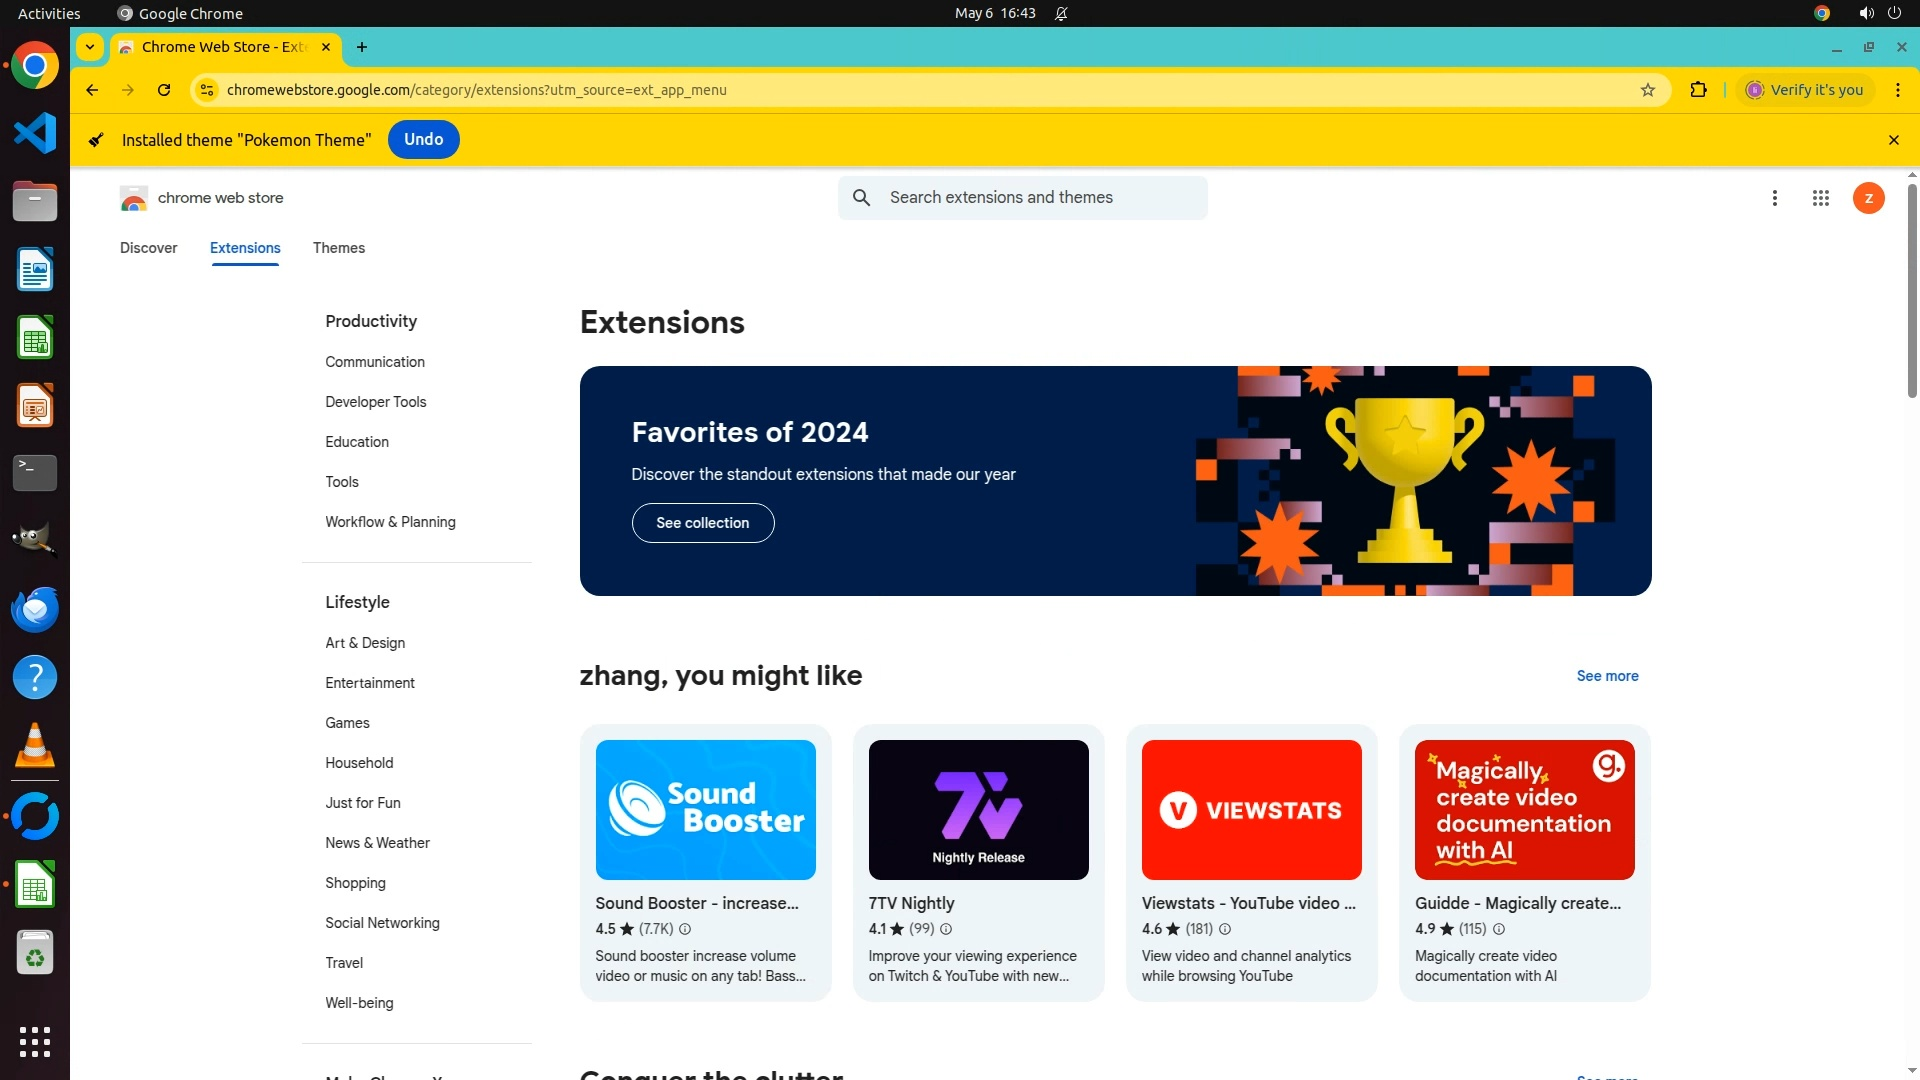Image resolution: width=1920 pixels, height=1080 pixels.
Task: Dismiss the Pokemon Theme installed notification bar
Action: coord(1893,140)
